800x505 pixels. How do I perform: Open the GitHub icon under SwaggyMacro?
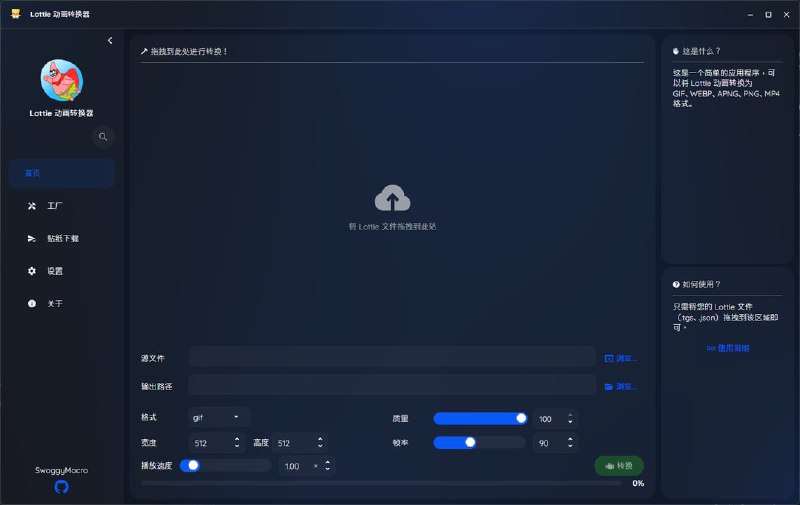coord(62,486)
